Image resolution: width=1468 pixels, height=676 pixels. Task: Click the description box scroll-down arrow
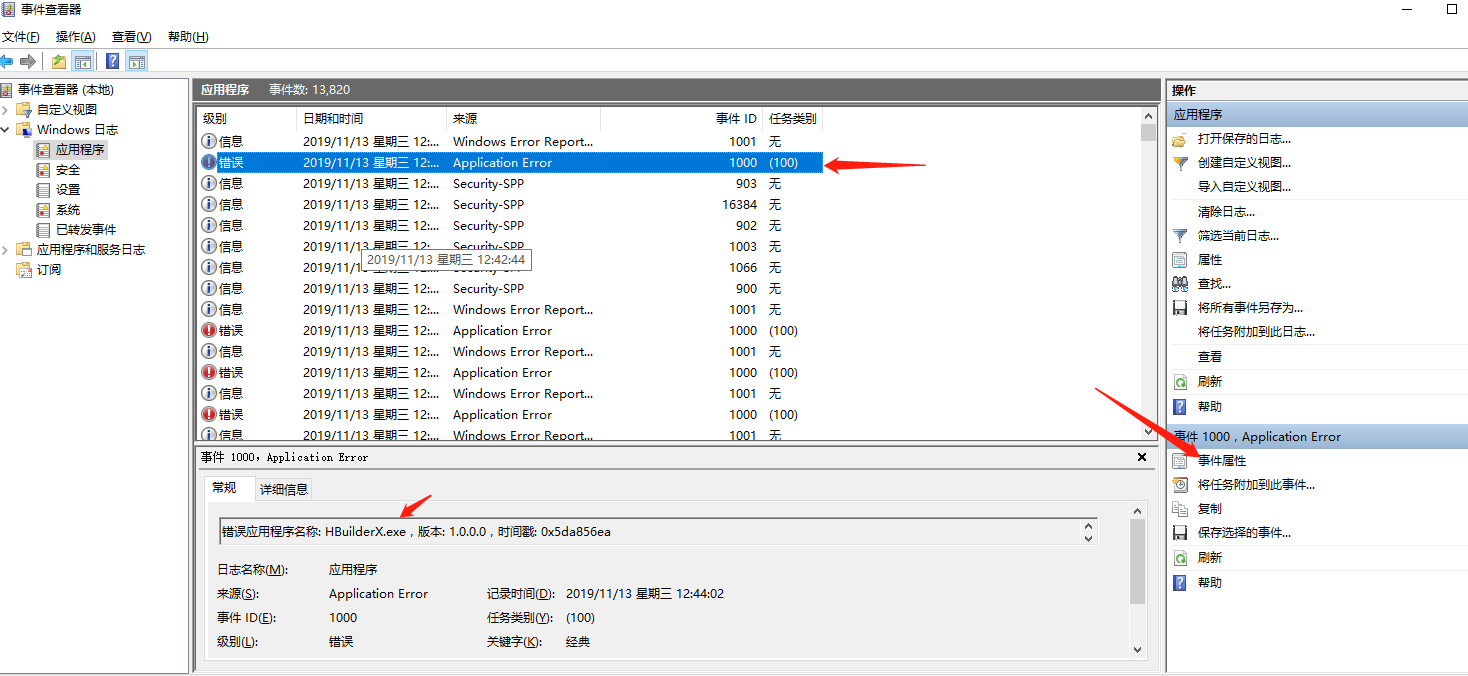pos(1089,539)
